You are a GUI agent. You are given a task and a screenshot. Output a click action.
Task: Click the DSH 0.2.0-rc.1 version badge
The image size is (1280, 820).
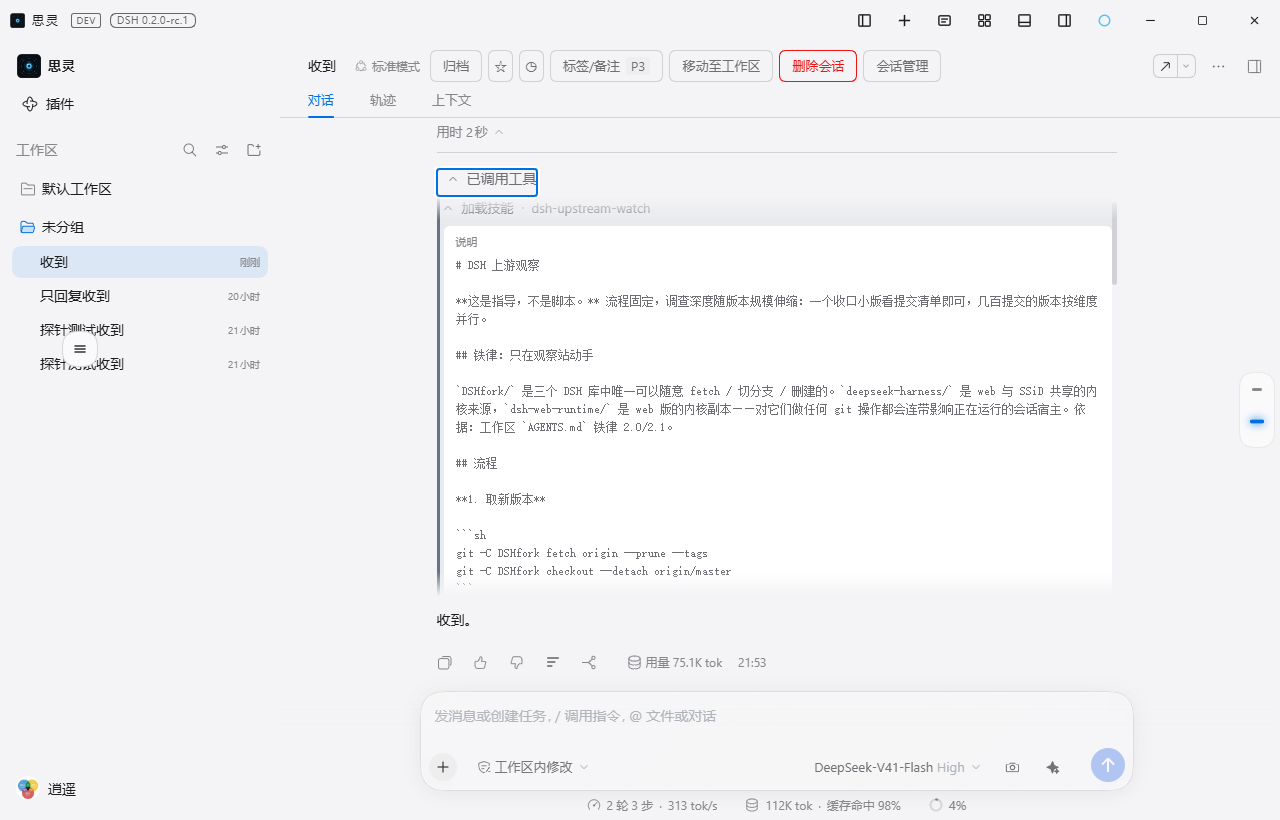(x=153, y=20)
